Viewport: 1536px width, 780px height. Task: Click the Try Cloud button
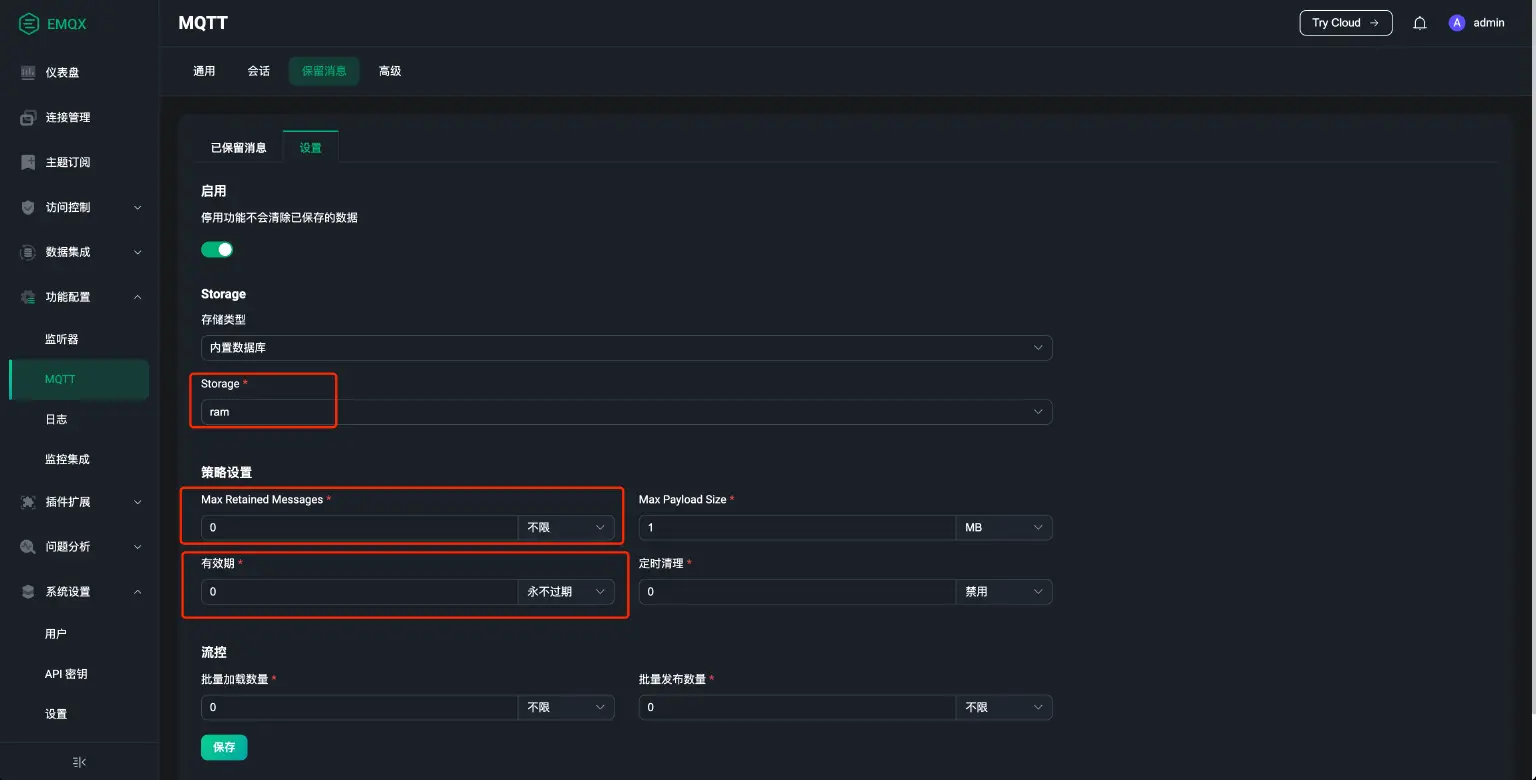[1345, 22]
